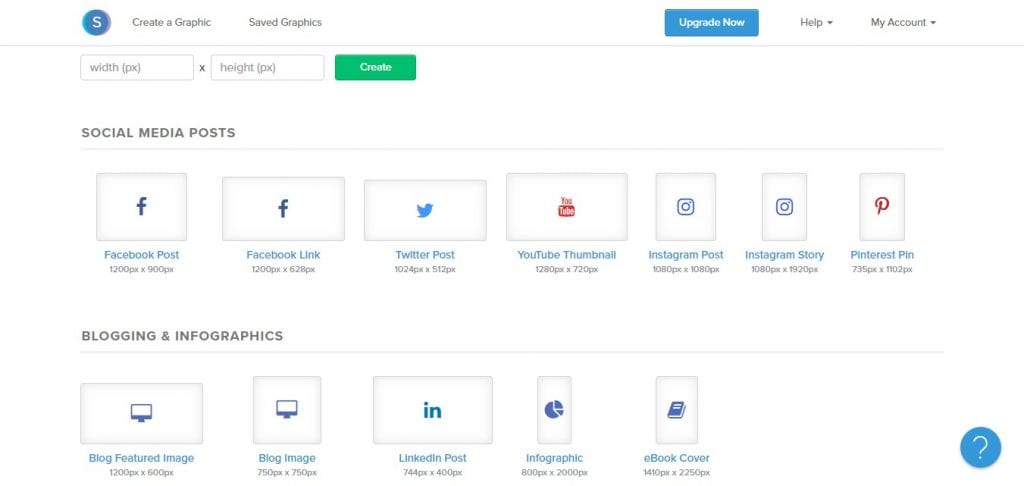Expand the Help dropdown menu

click(816, 22)
